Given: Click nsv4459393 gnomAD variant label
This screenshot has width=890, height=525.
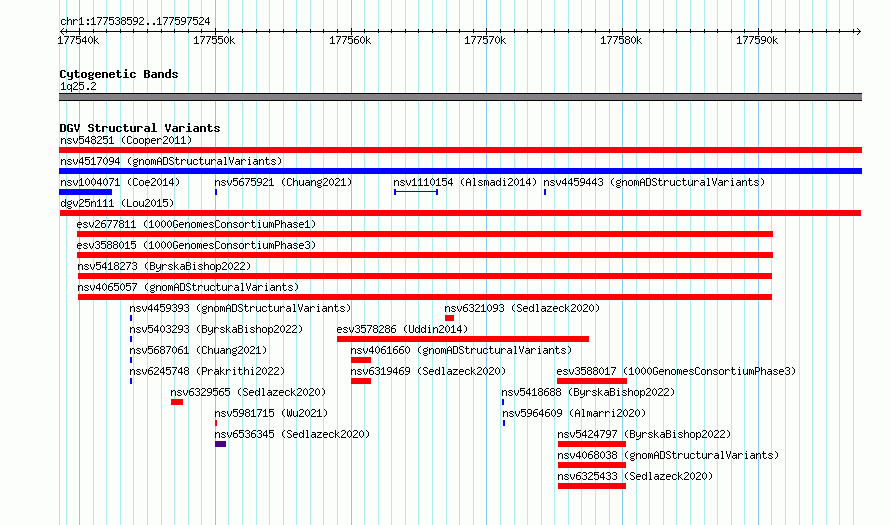Looking at the screenshot, I should pos(240,308).
